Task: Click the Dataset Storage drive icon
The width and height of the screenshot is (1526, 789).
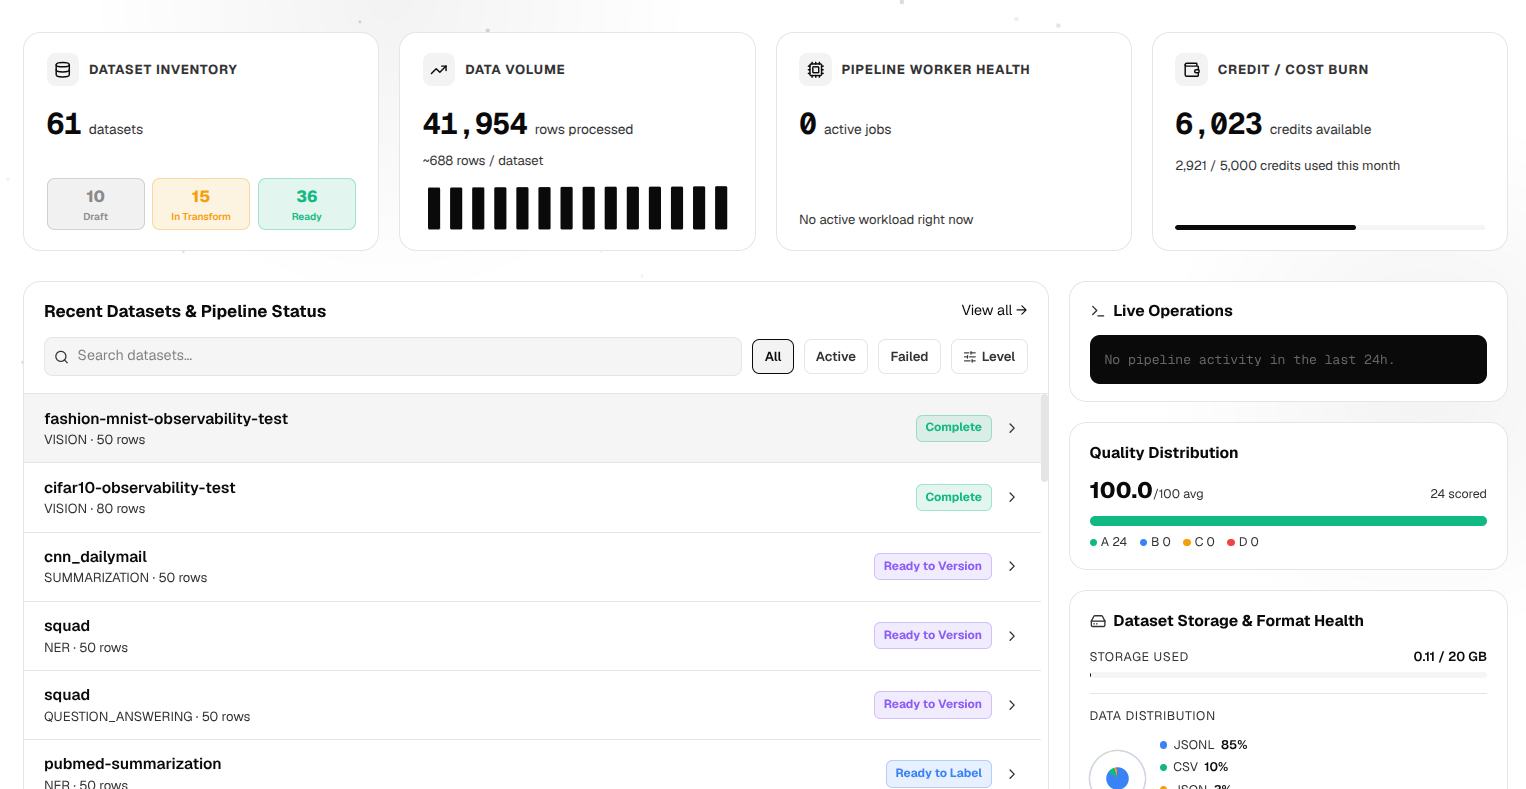Action: [x=1098, y=621]
